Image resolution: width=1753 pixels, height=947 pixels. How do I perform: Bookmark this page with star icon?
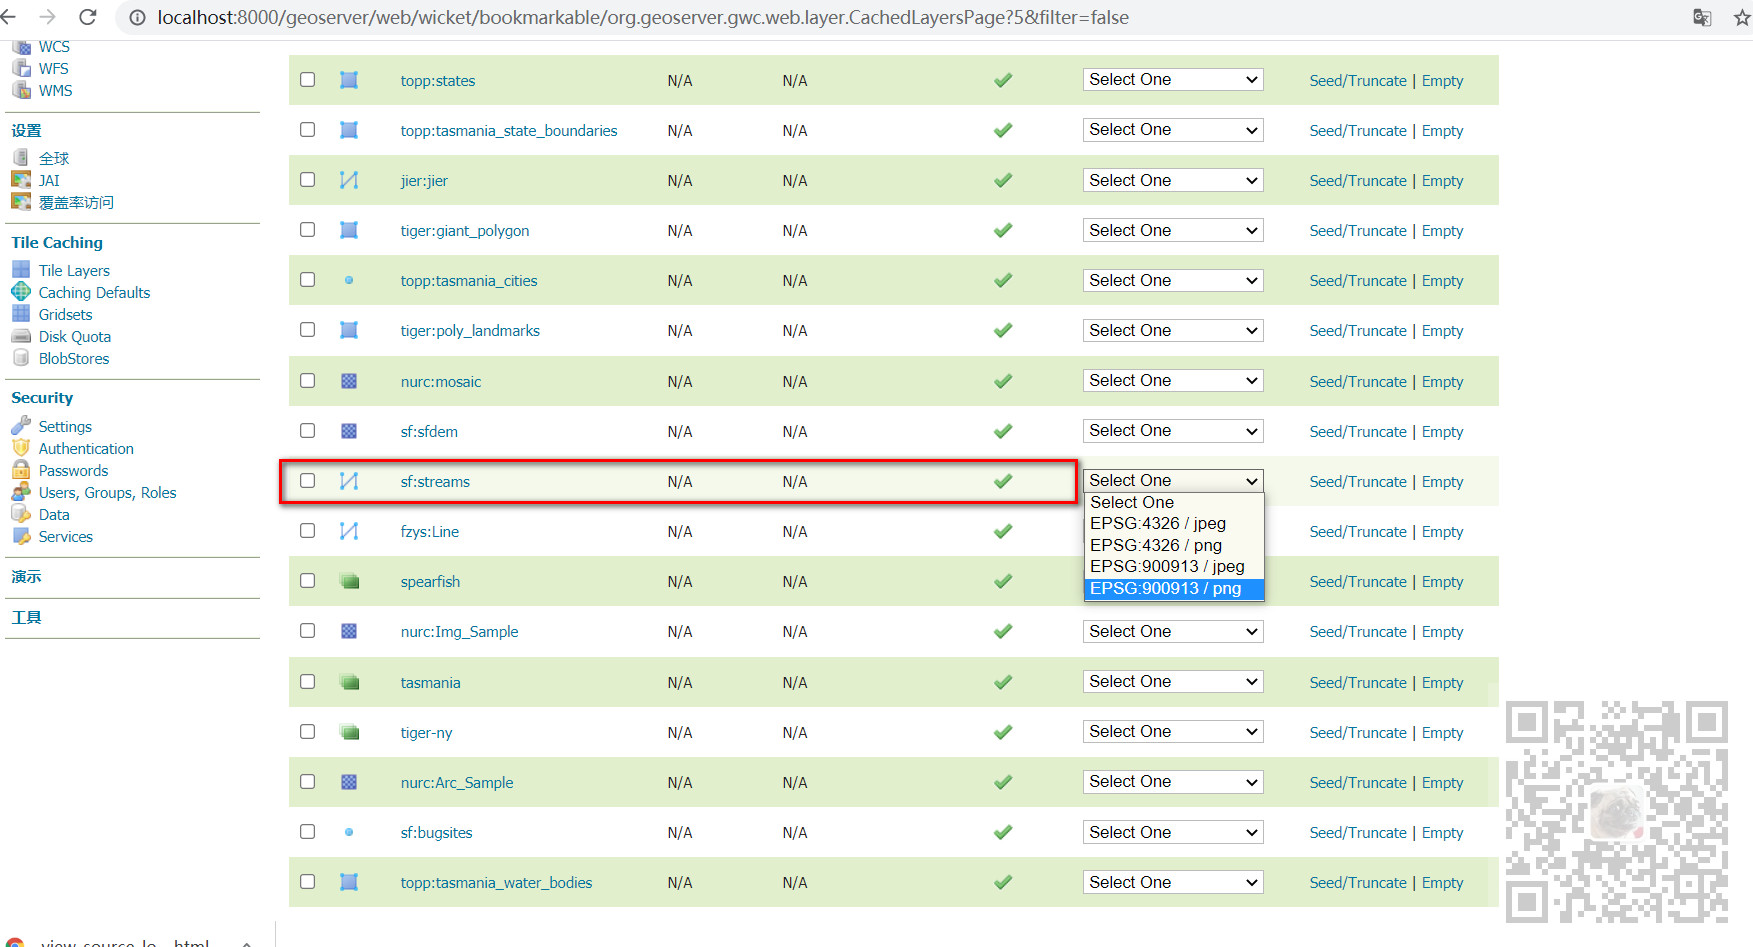1742,17
